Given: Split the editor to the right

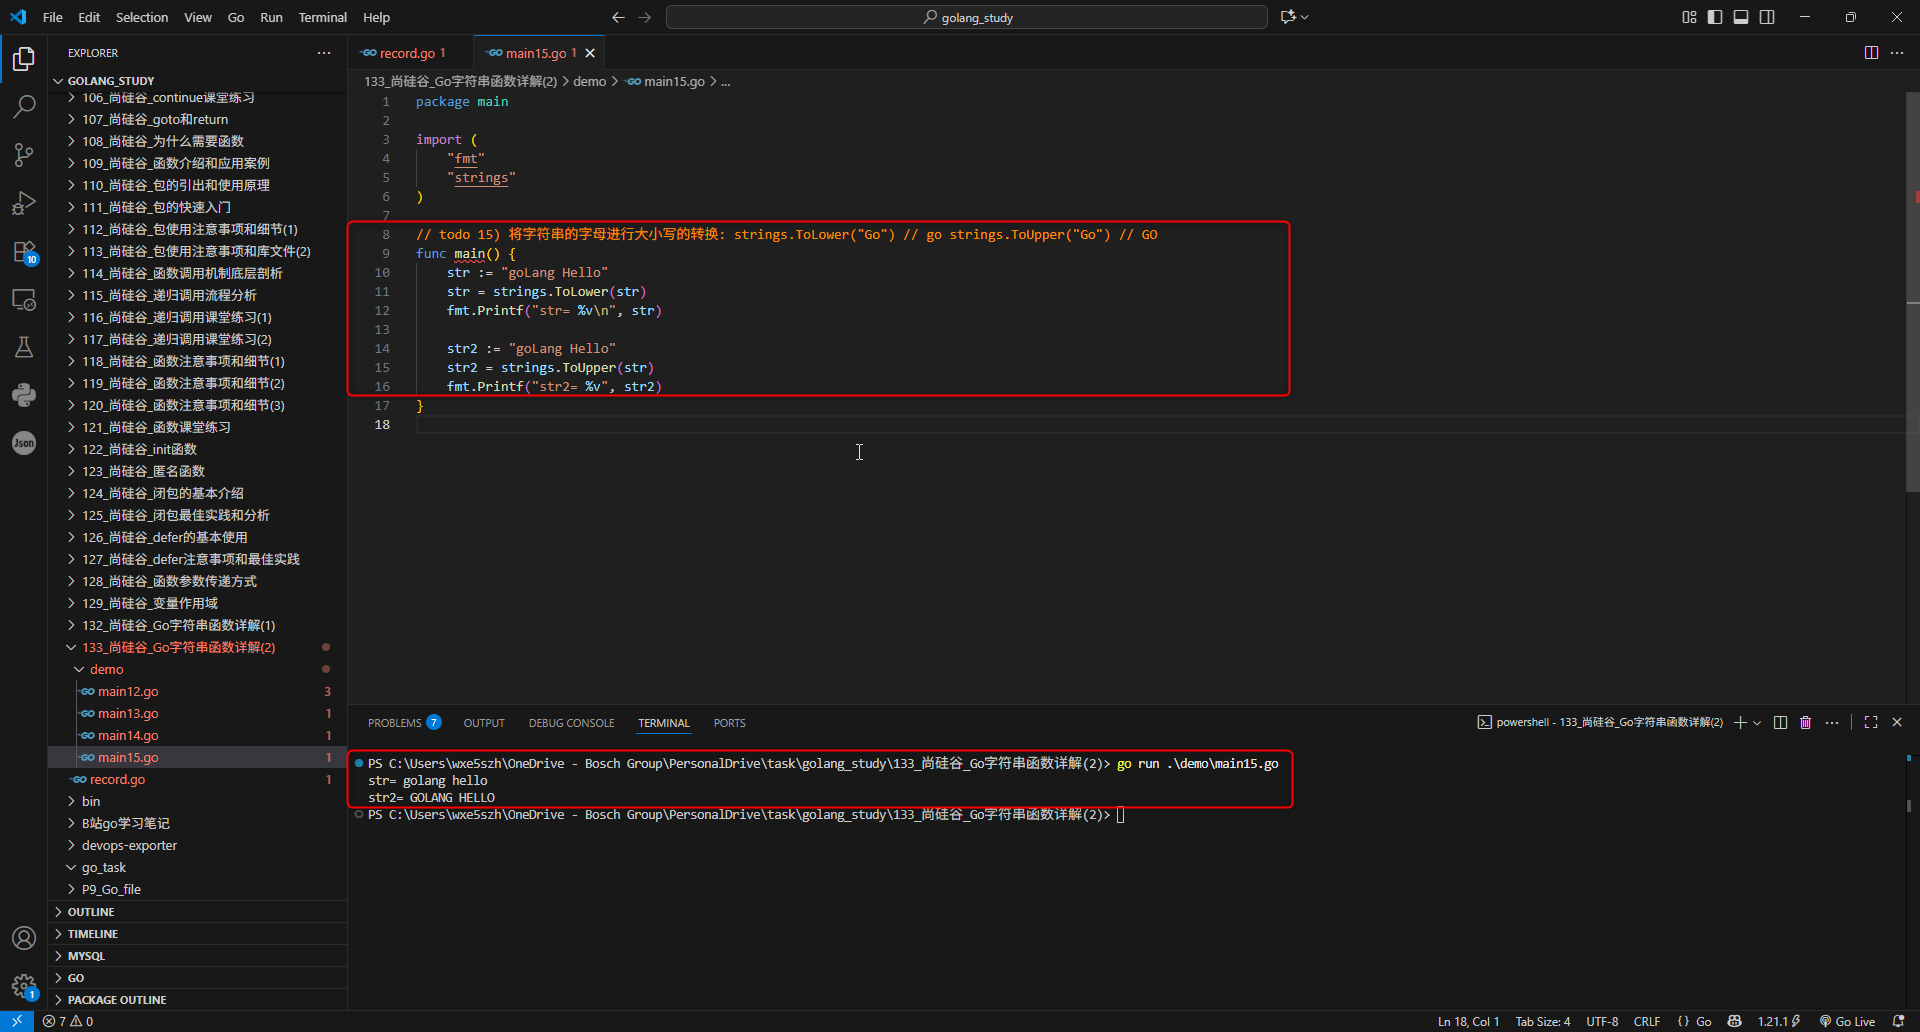Looking at the screenshot, I should [1871, 53].
